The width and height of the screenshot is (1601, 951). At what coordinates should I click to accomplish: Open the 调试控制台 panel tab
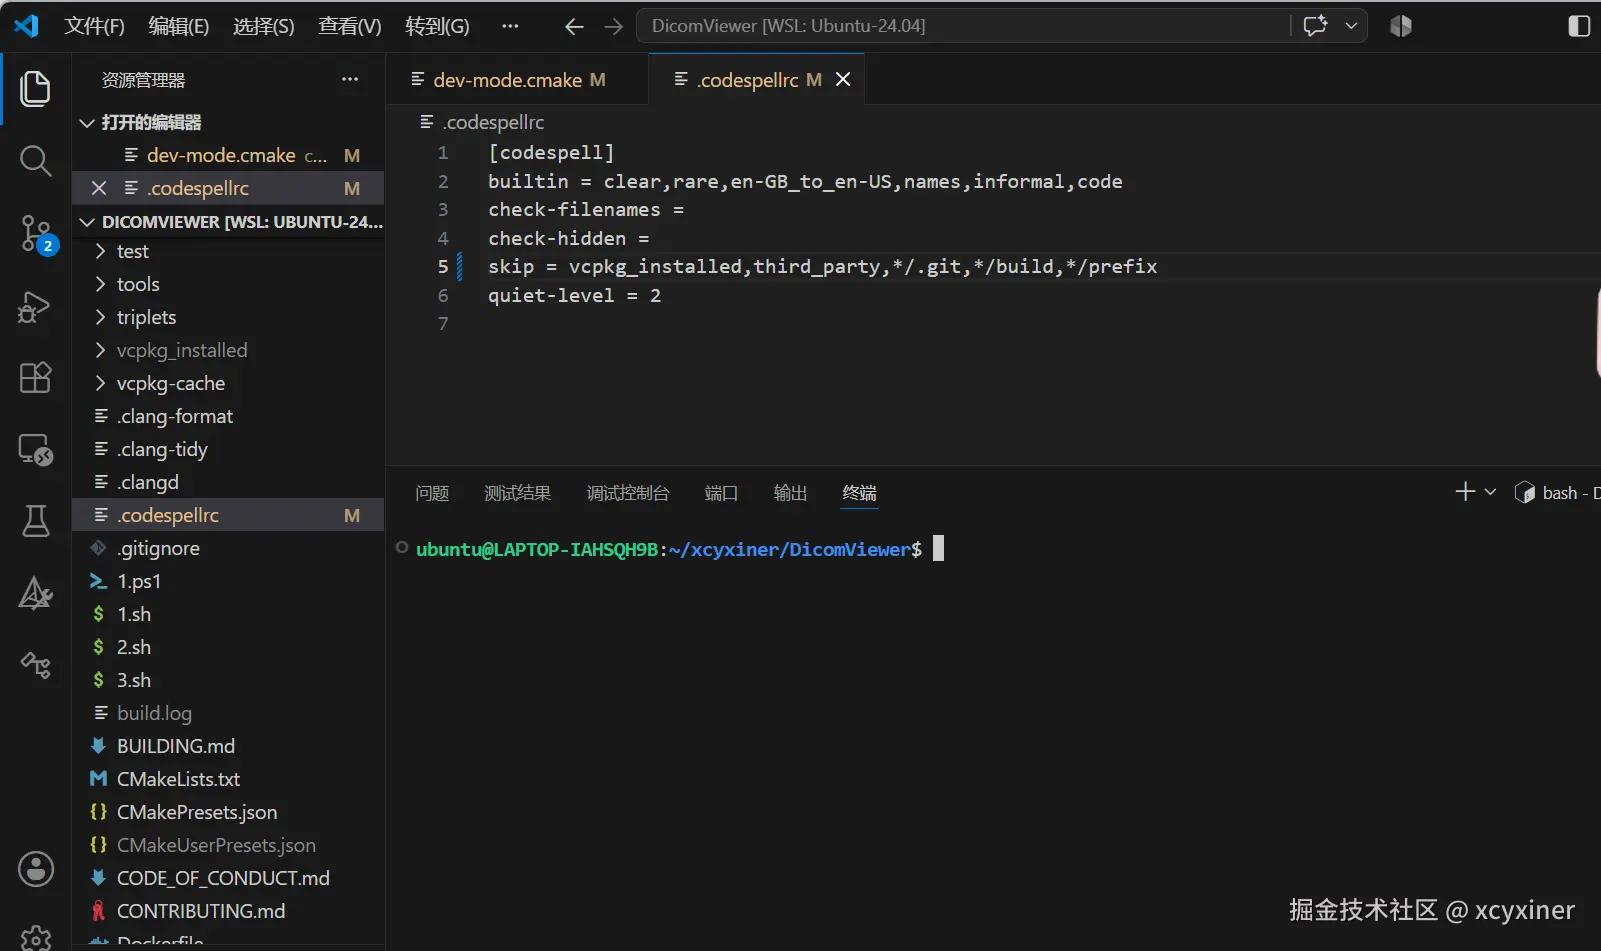point(628,493)
